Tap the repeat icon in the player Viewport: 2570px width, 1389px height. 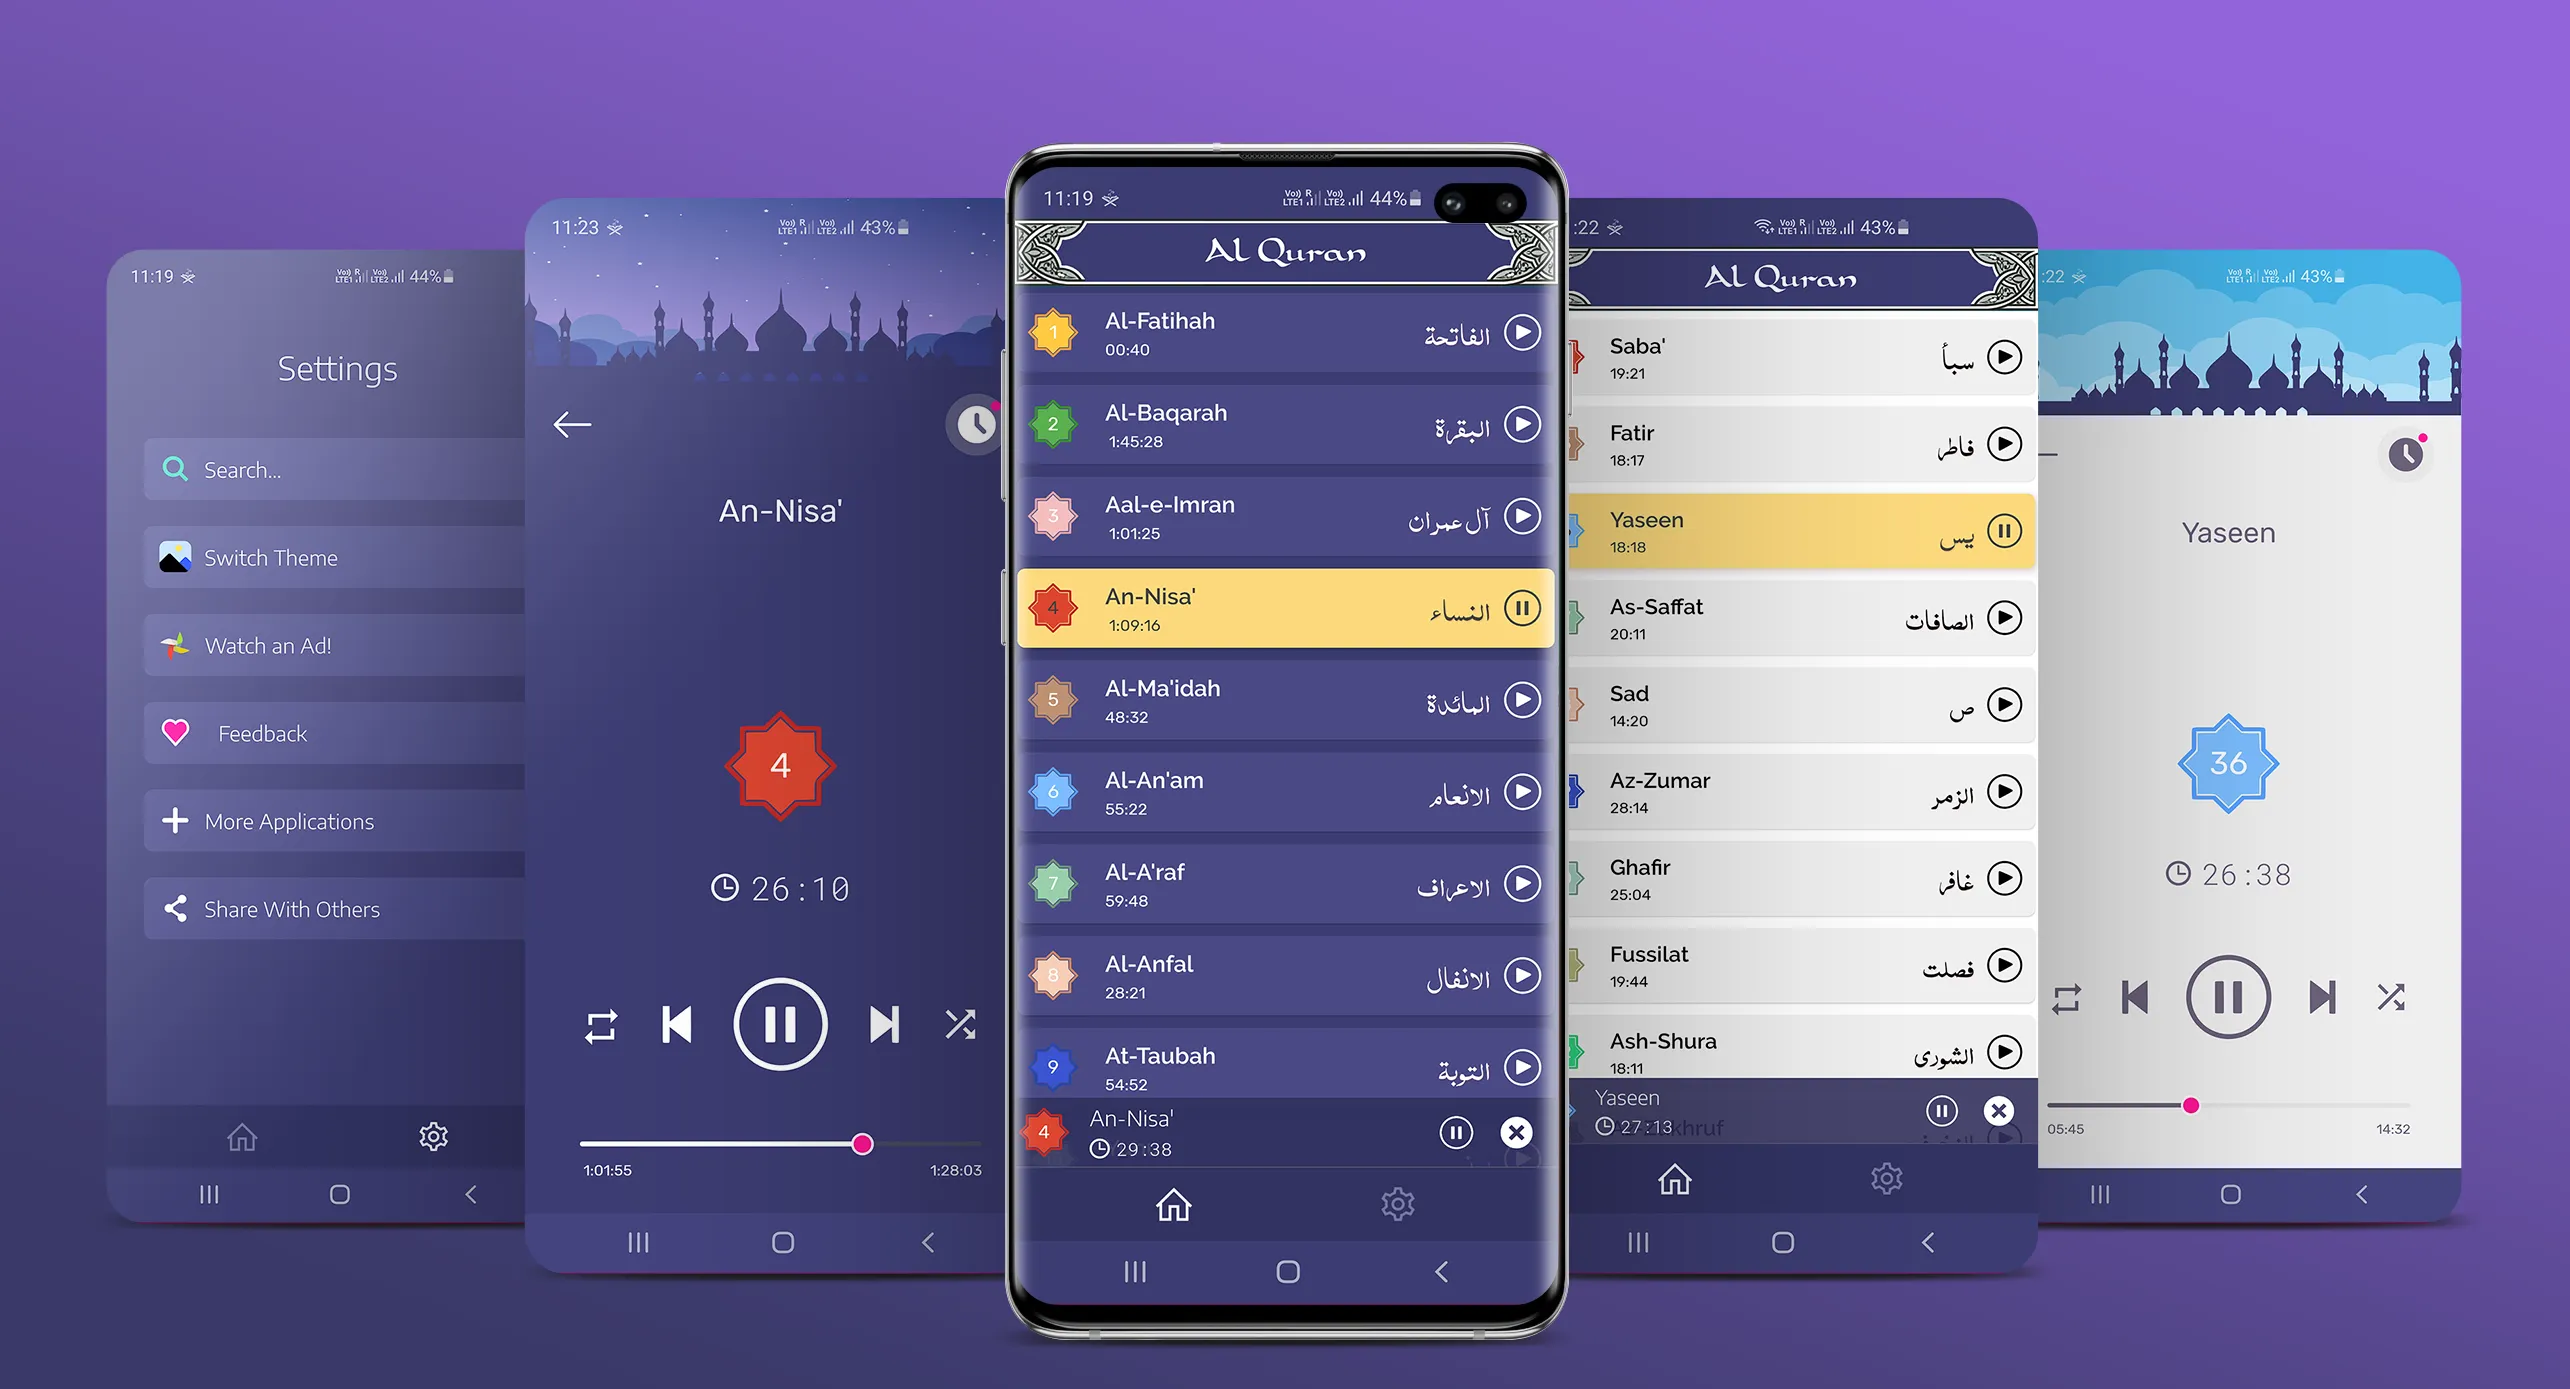pyautogui.click(x=604, y=1021)
